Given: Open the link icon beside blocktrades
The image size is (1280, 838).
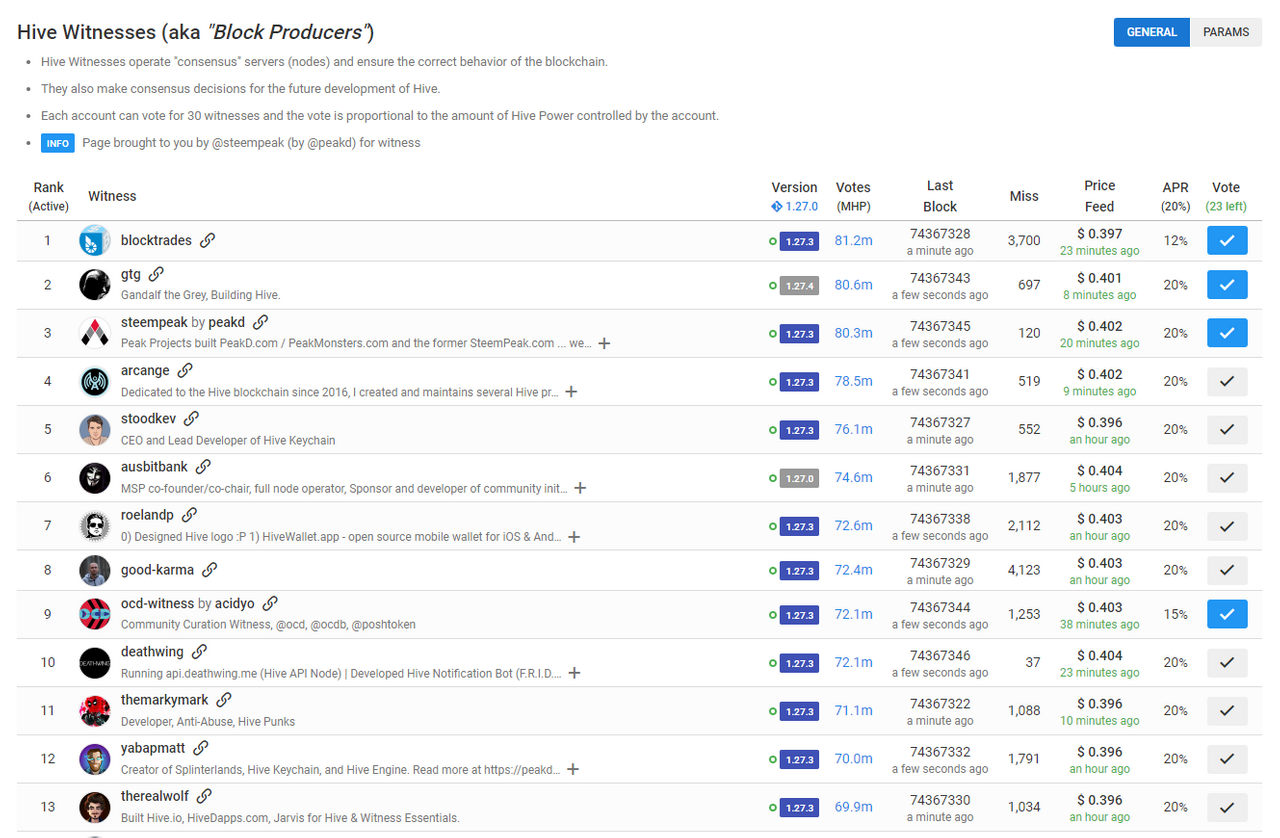Looking at the screenshot, I should (x=208, y=240).
